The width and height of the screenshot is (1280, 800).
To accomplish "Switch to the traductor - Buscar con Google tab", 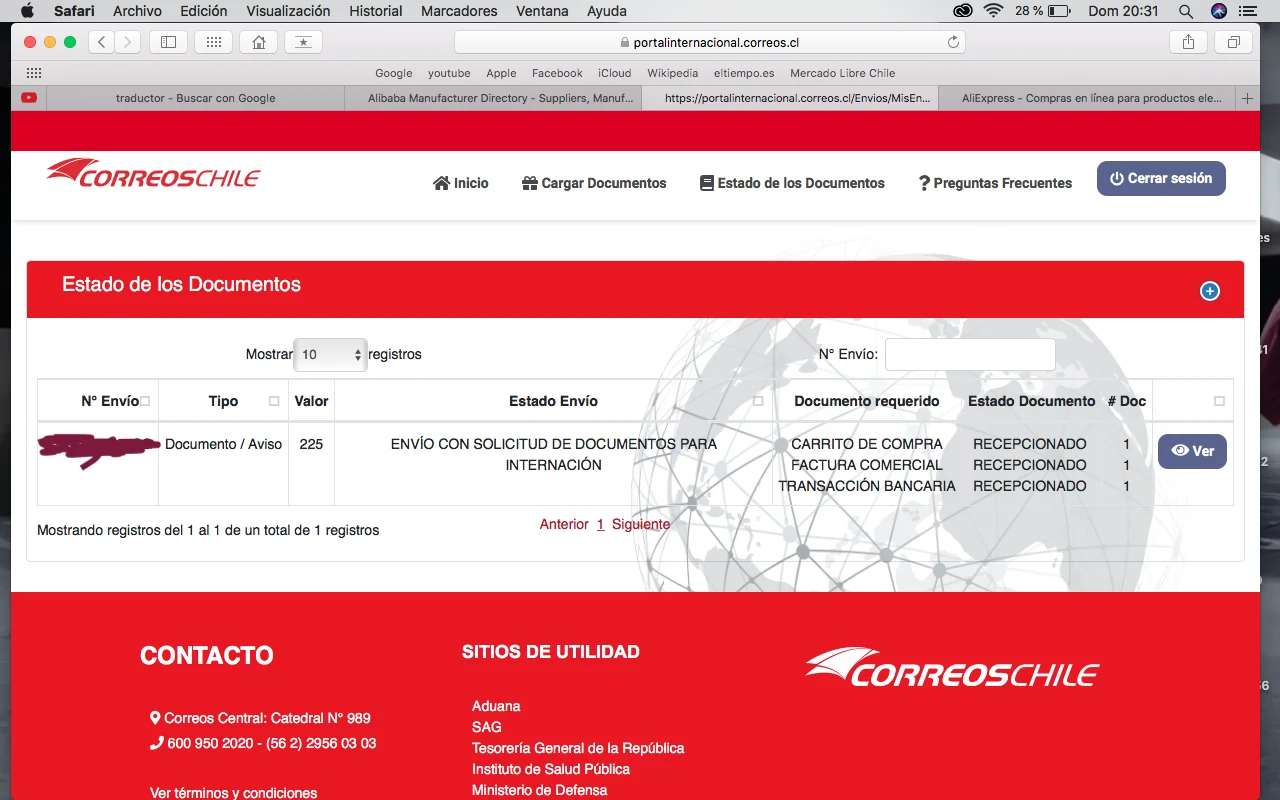I will pyautogui.click(x=195, y=98).
